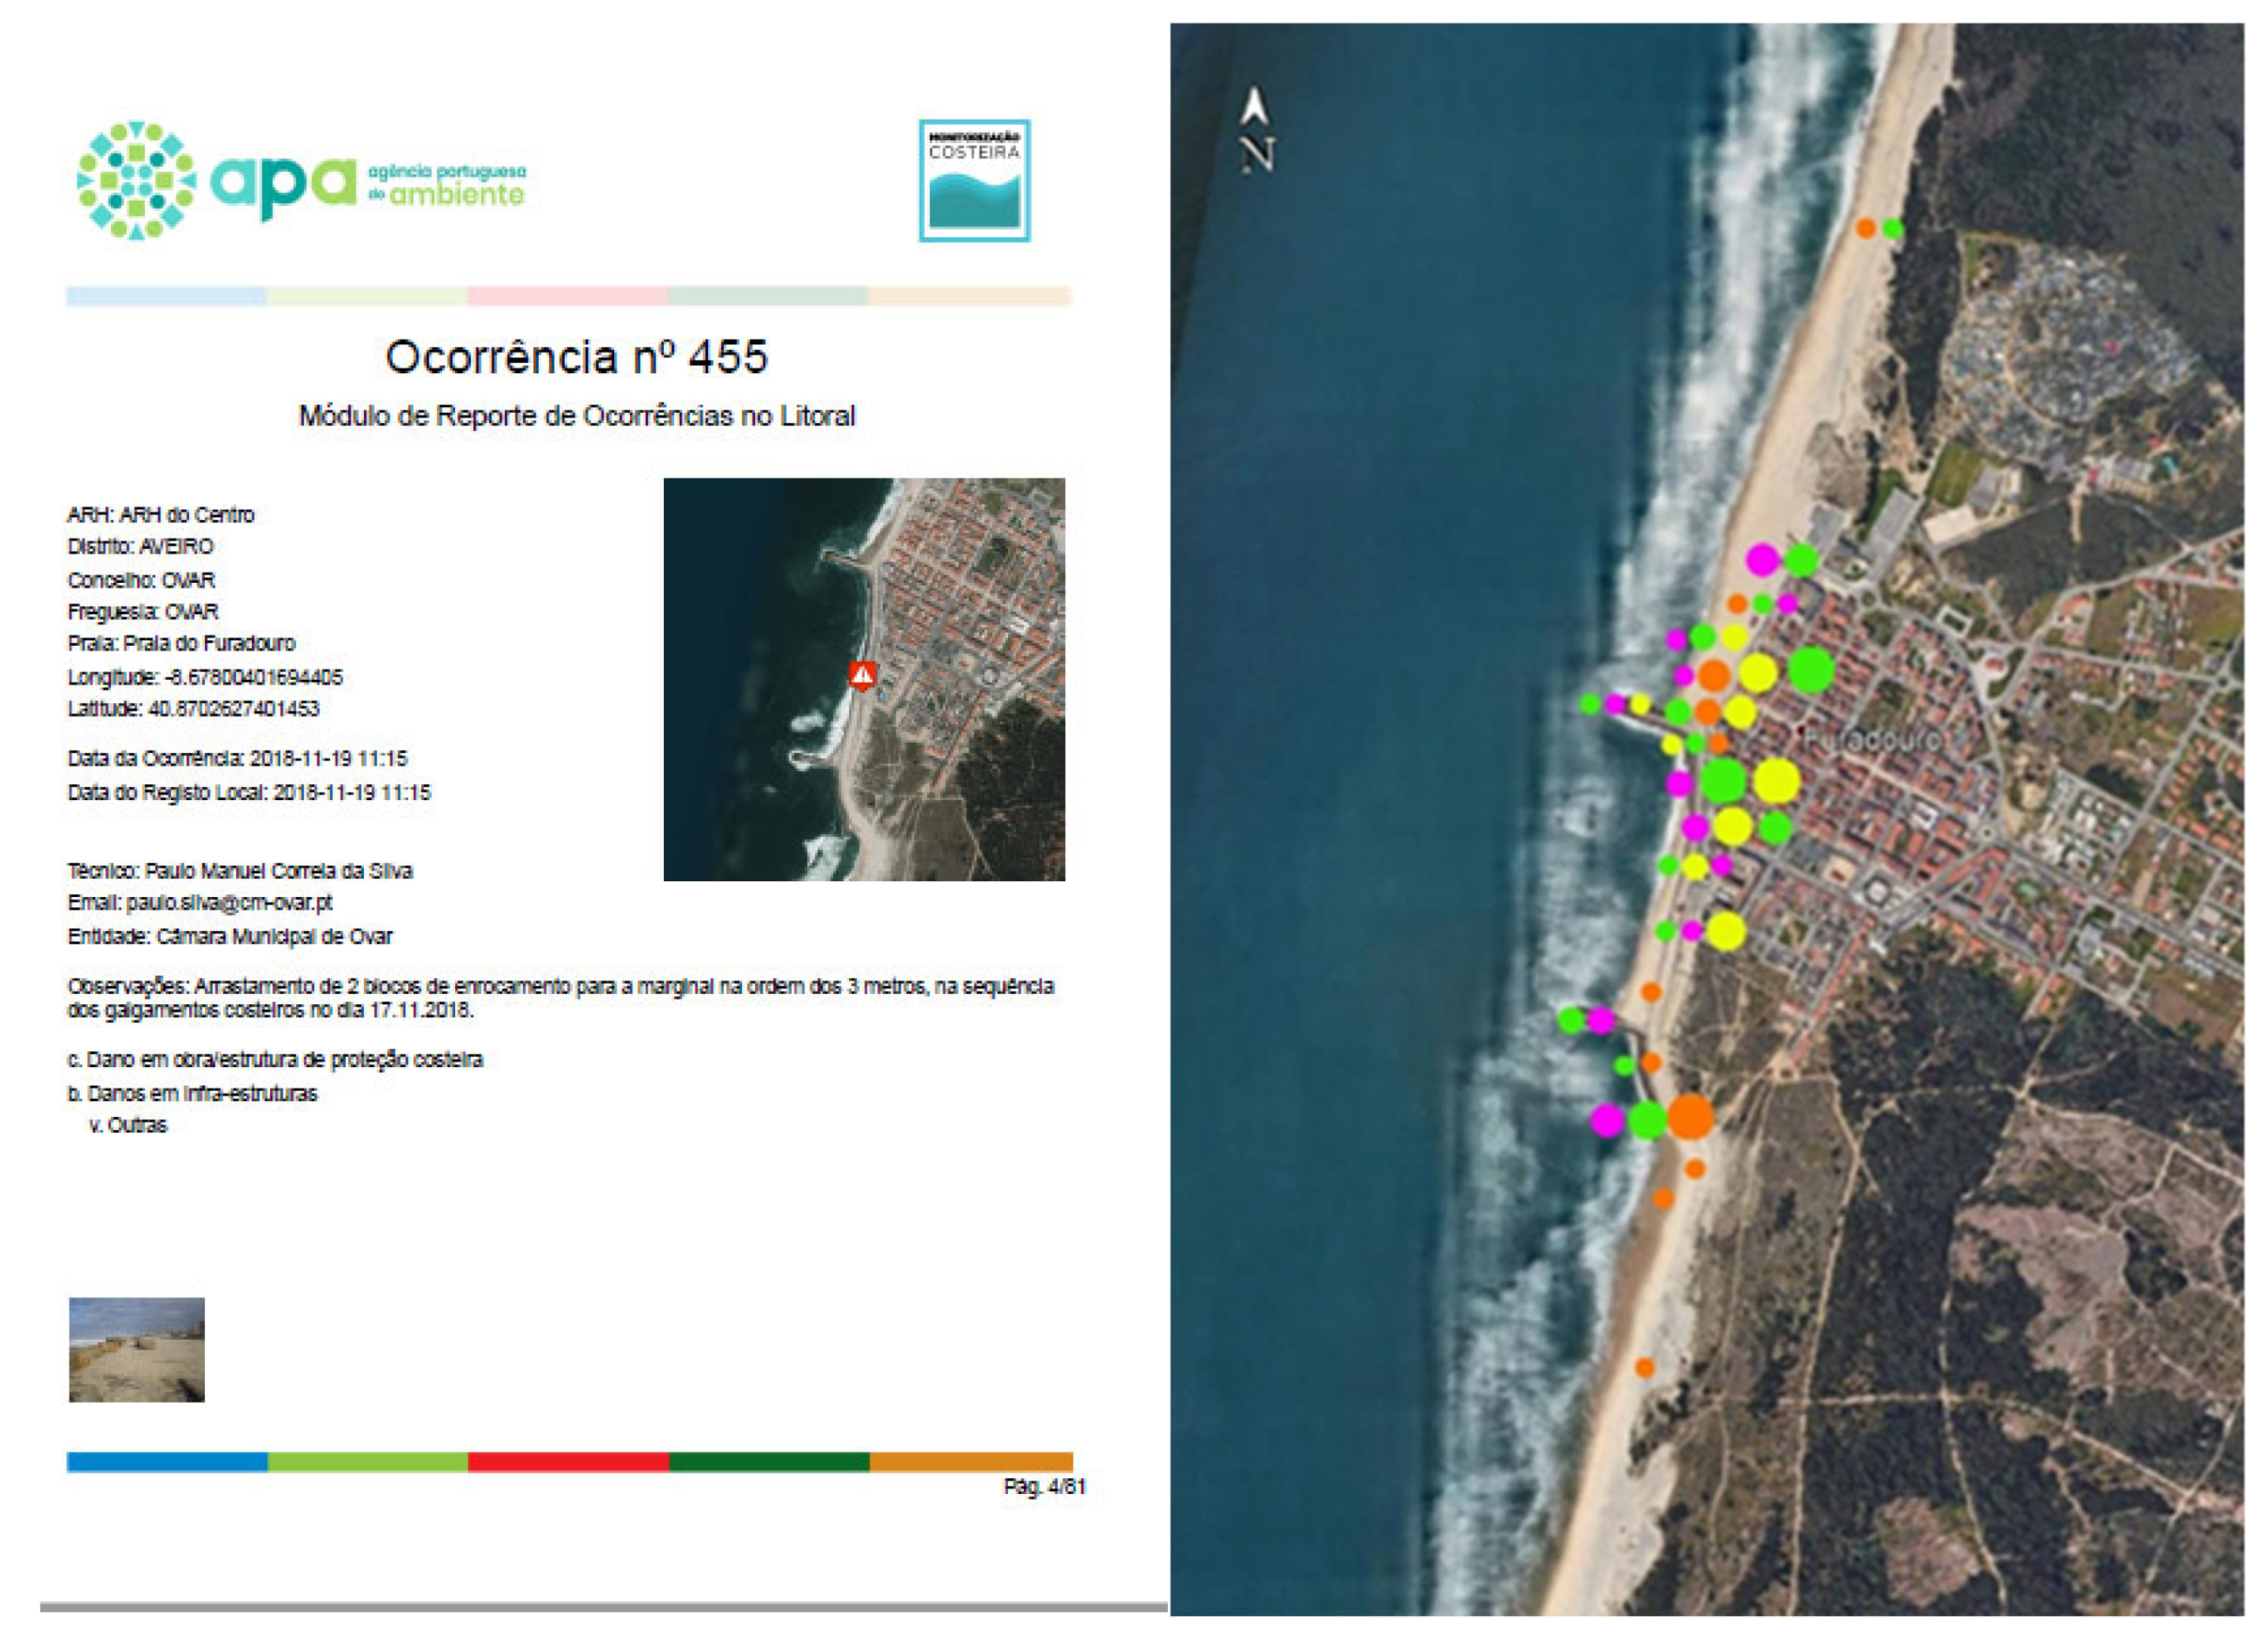2268x1635 pixels.
Task: Click the red warning marker on small map
Action: [x=862, y=675]
